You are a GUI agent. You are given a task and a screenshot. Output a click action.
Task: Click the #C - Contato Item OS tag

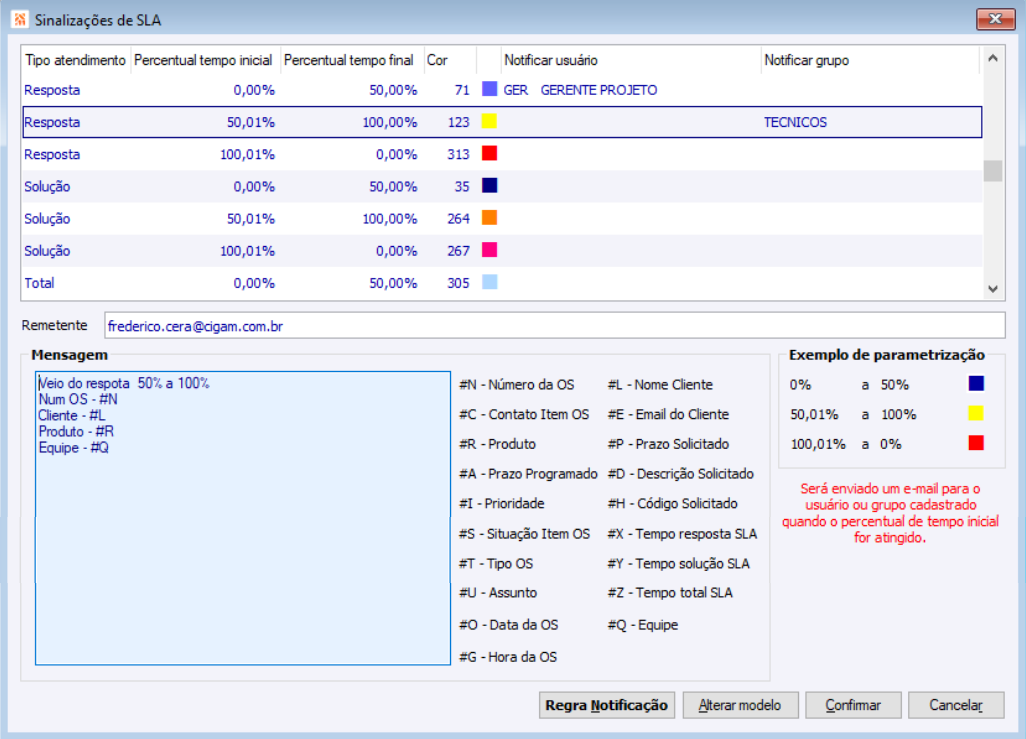523,414
